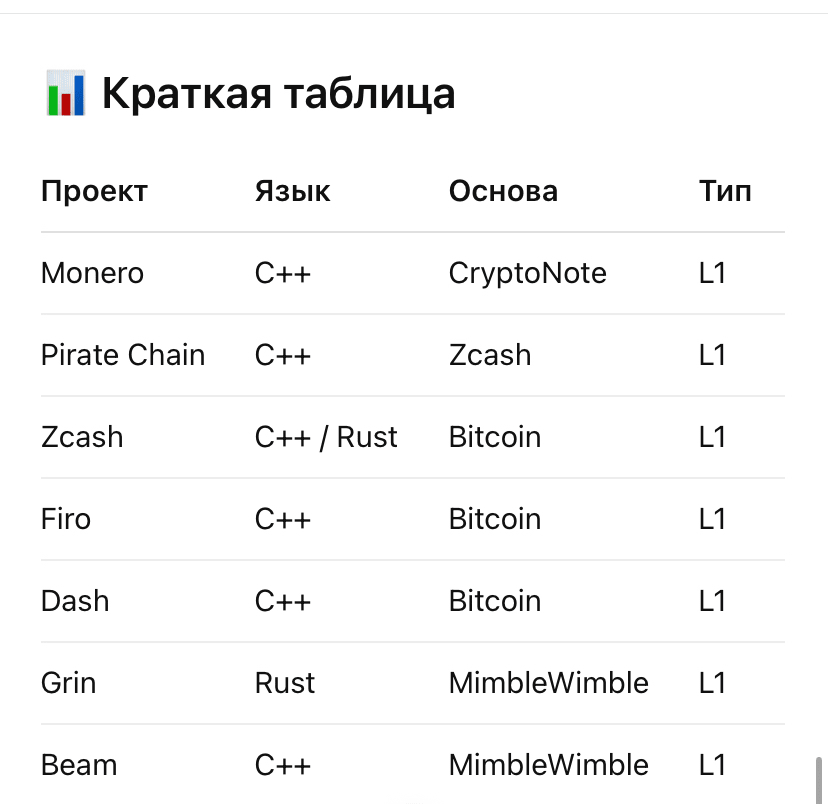Click the C++ / Rust language cell

(x=326, y=437)
